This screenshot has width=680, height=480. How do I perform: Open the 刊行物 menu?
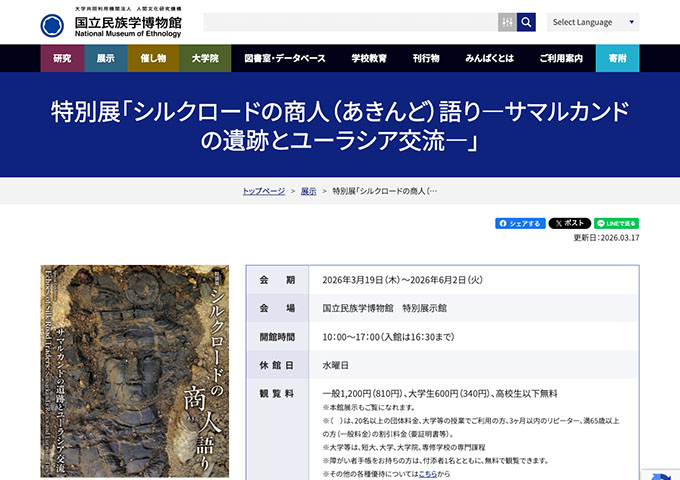[426, 58]
